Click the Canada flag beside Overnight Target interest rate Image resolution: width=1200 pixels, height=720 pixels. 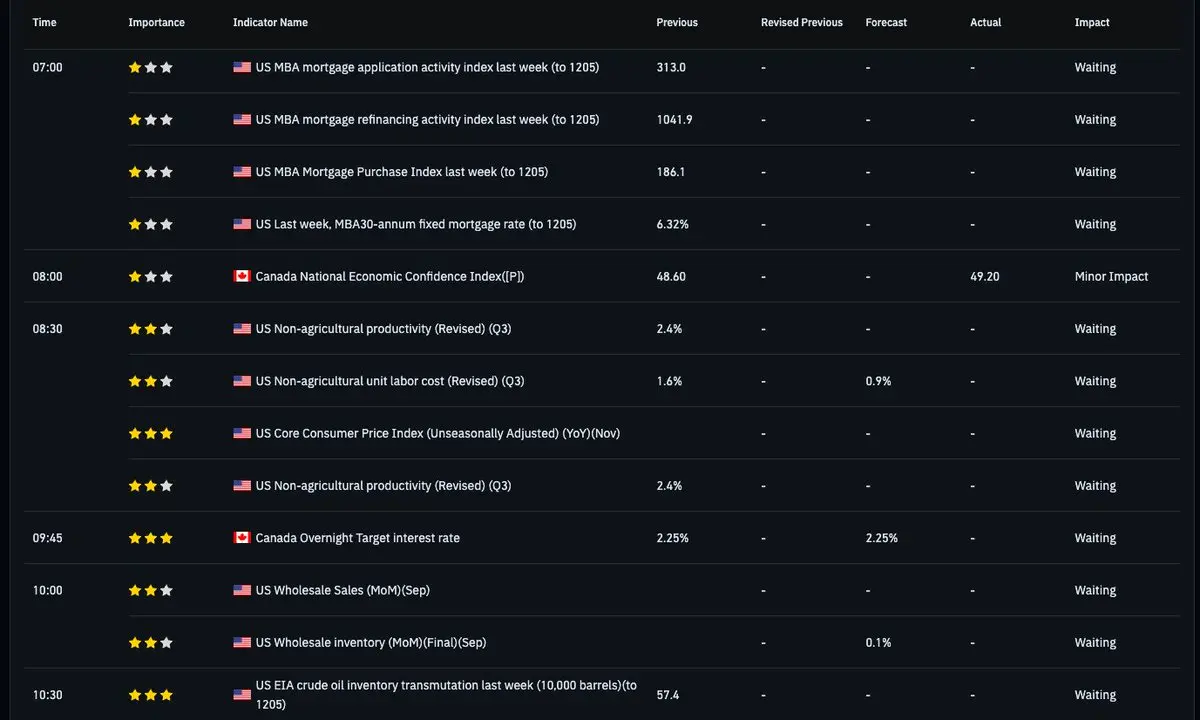coord(242,538)
